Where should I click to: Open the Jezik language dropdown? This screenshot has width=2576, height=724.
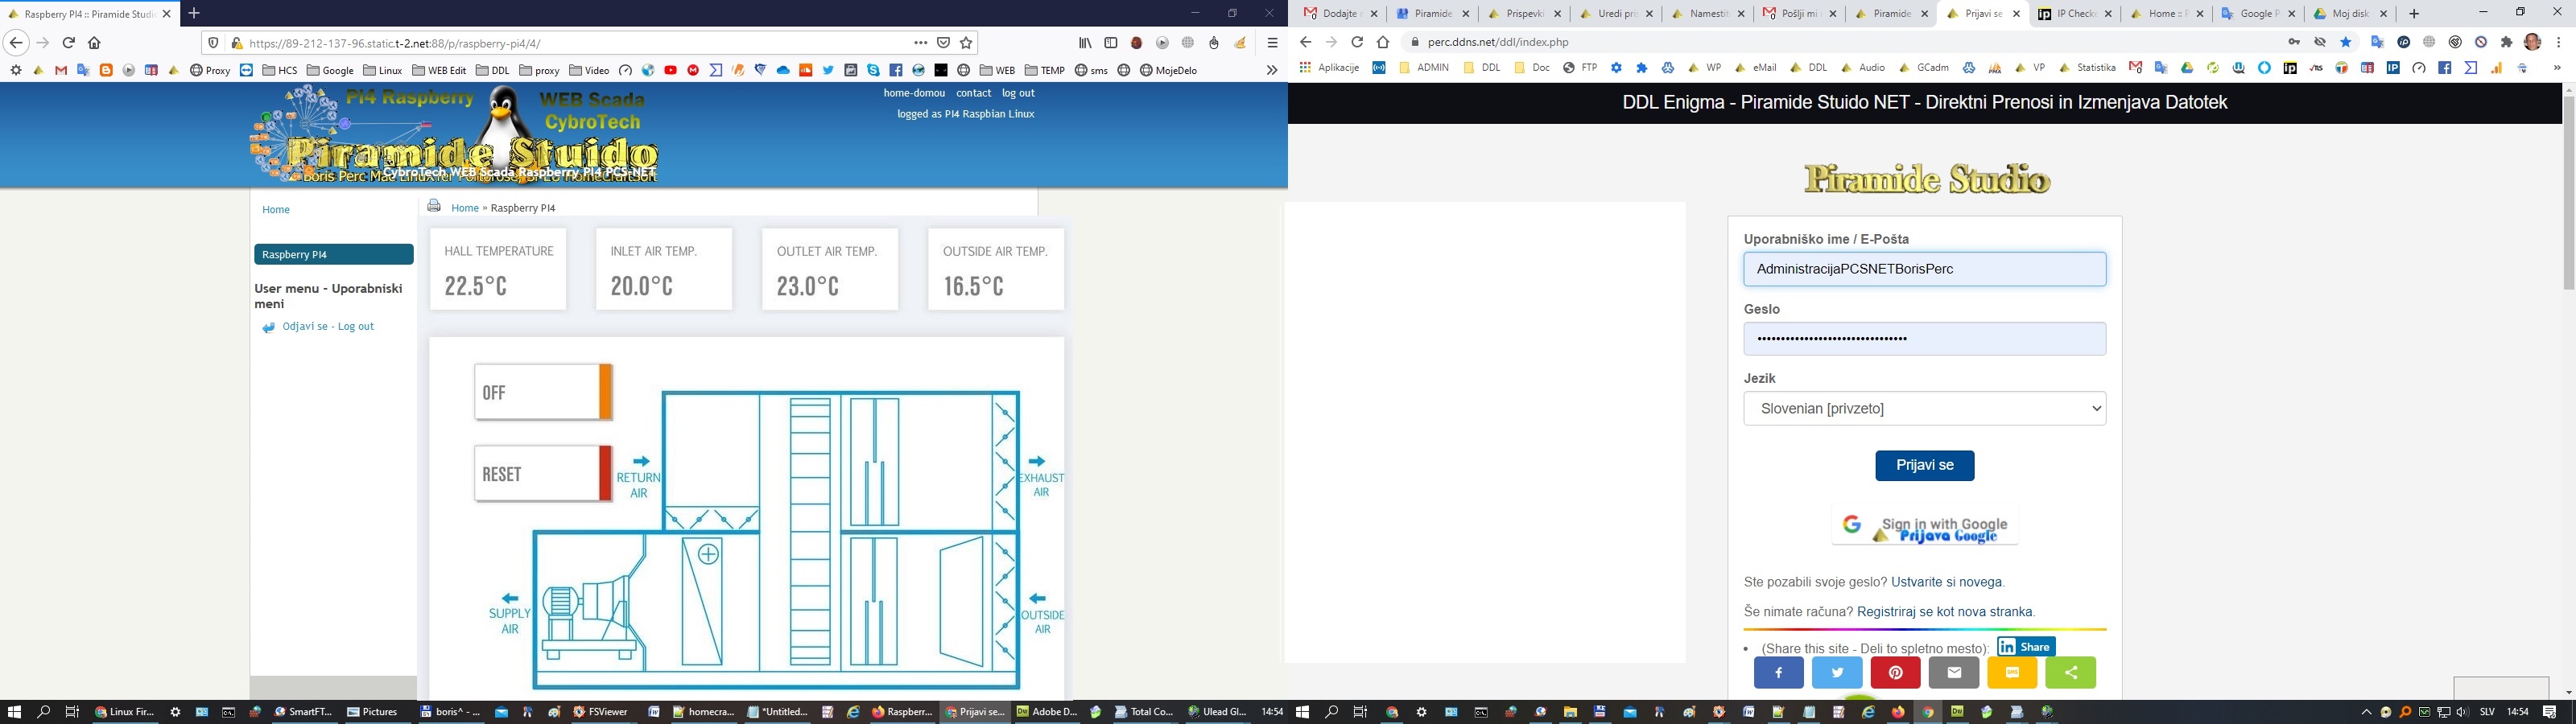click(x=1925, y=408)
